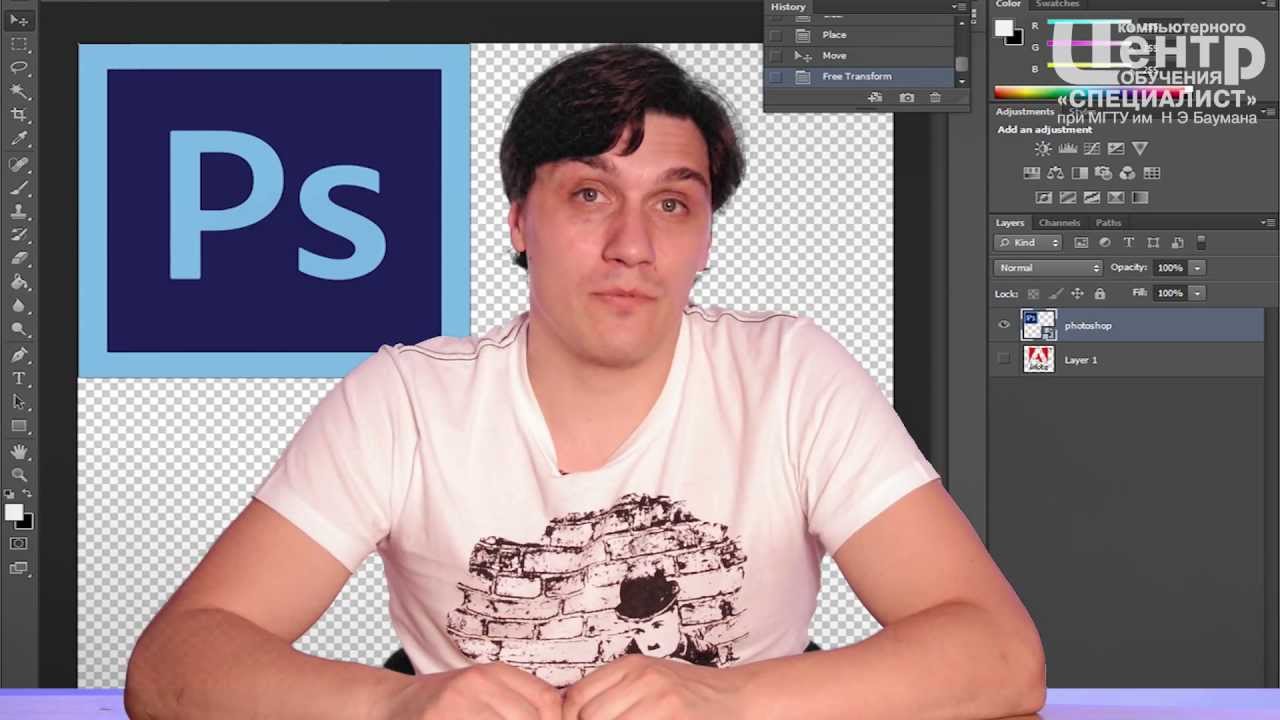The width and height of the screenshot is (1280, 720).
Task: Select the Lasso tool
Action: tap(19, 68)
